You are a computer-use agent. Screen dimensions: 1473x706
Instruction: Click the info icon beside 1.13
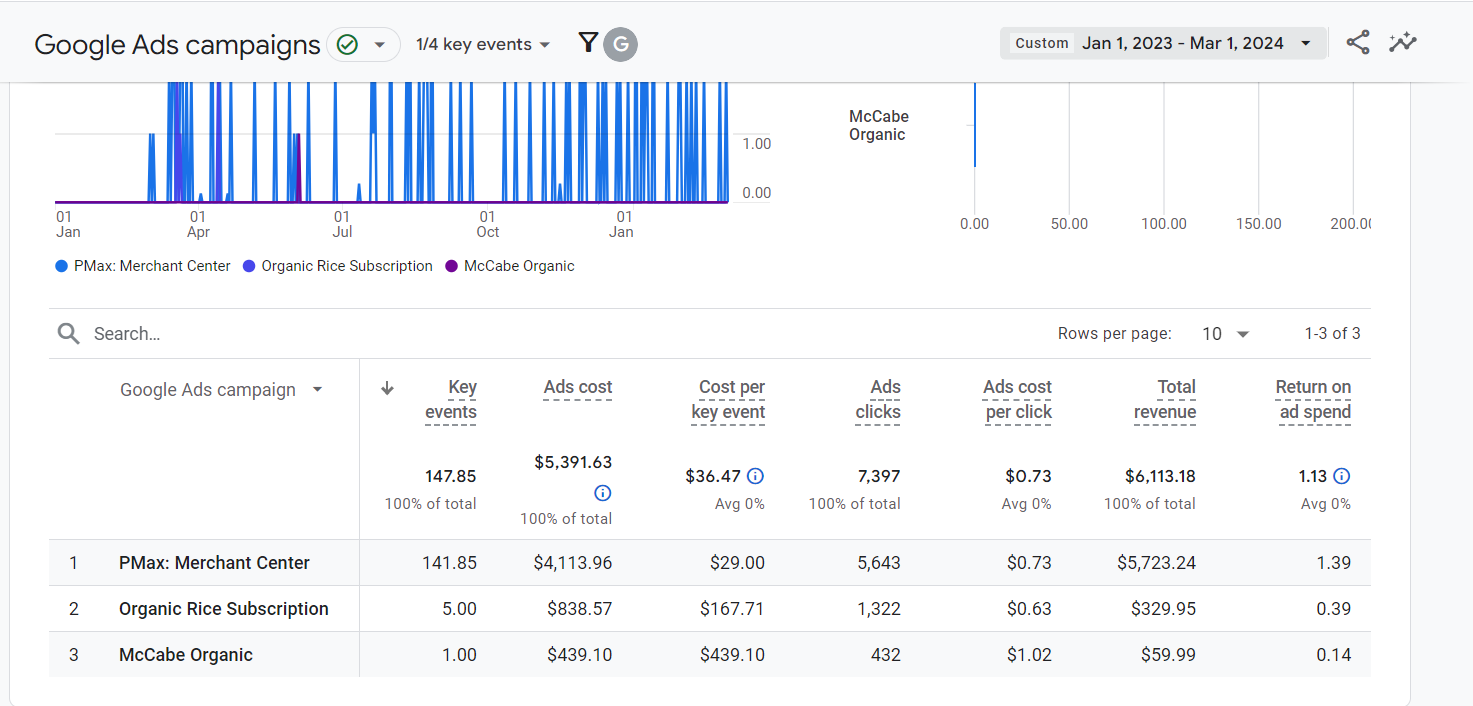coord(1342,476)
